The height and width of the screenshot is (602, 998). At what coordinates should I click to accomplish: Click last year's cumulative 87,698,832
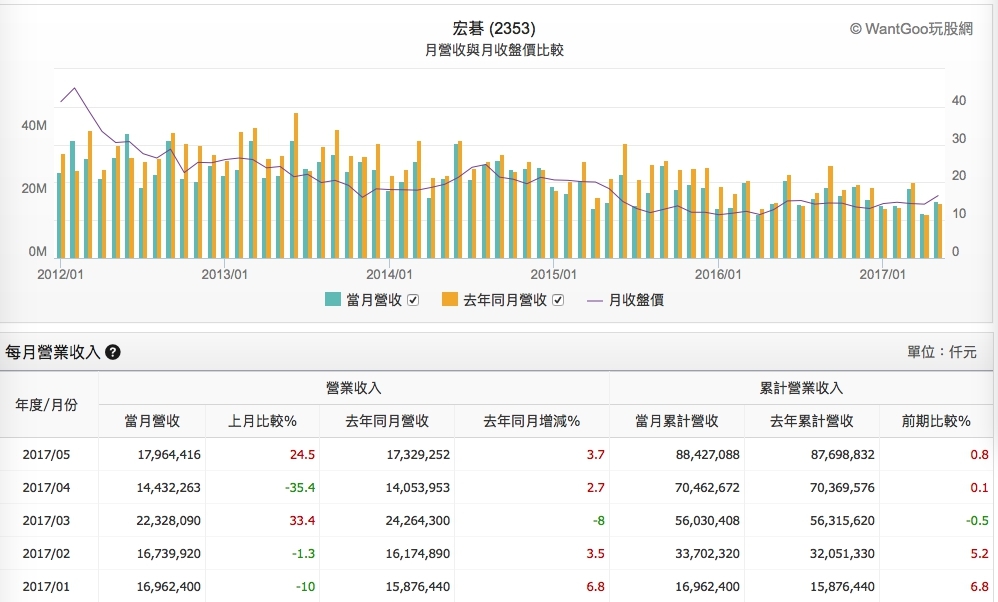(843, 454)
